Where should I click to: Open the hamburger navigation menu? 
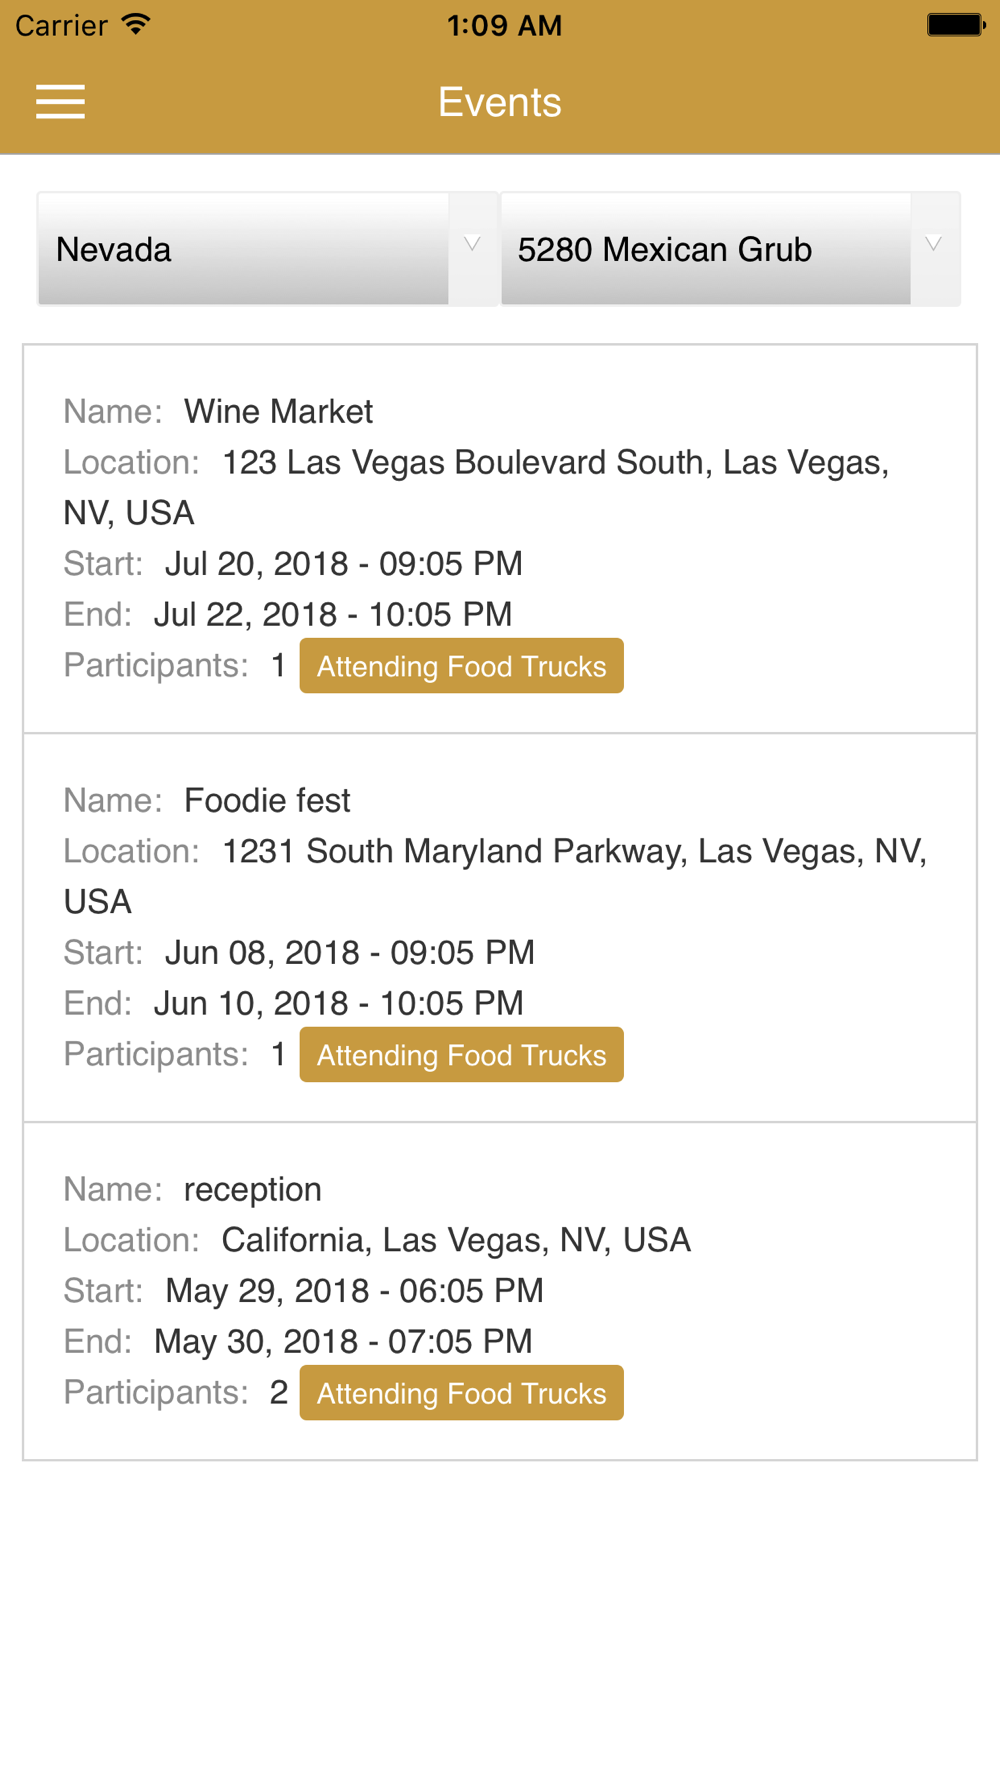60,102
